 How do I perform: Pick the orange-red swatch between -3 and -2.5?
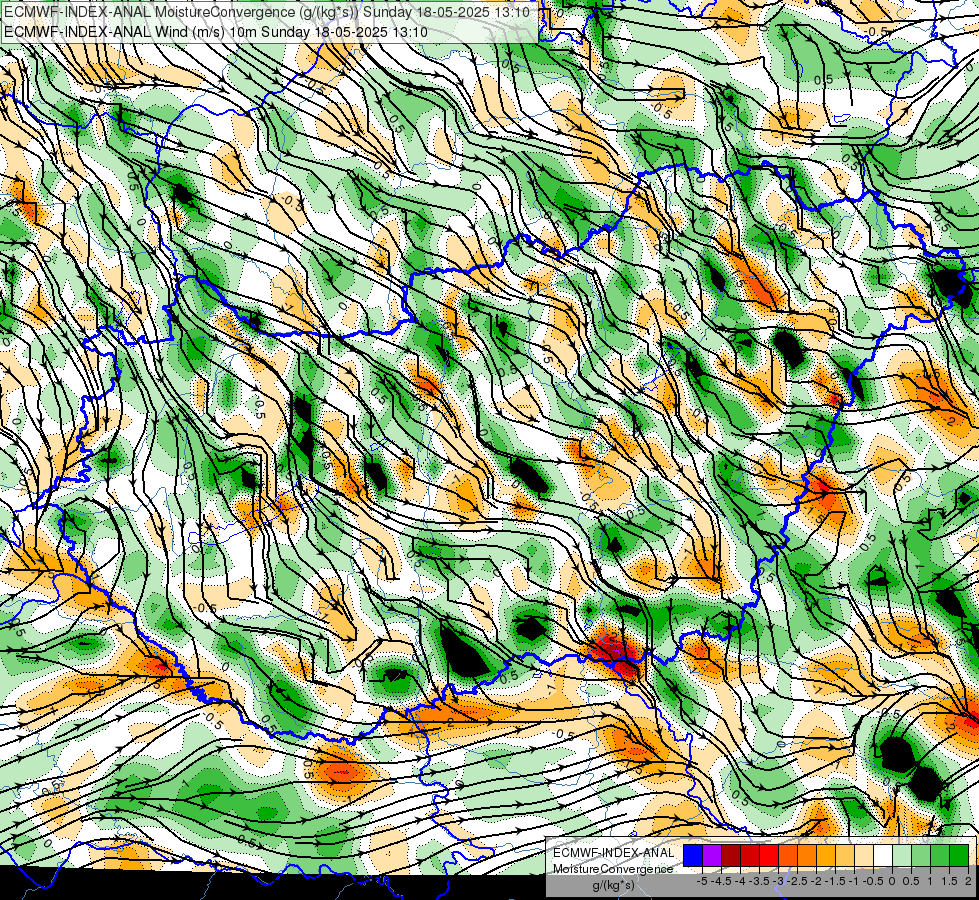788,856
